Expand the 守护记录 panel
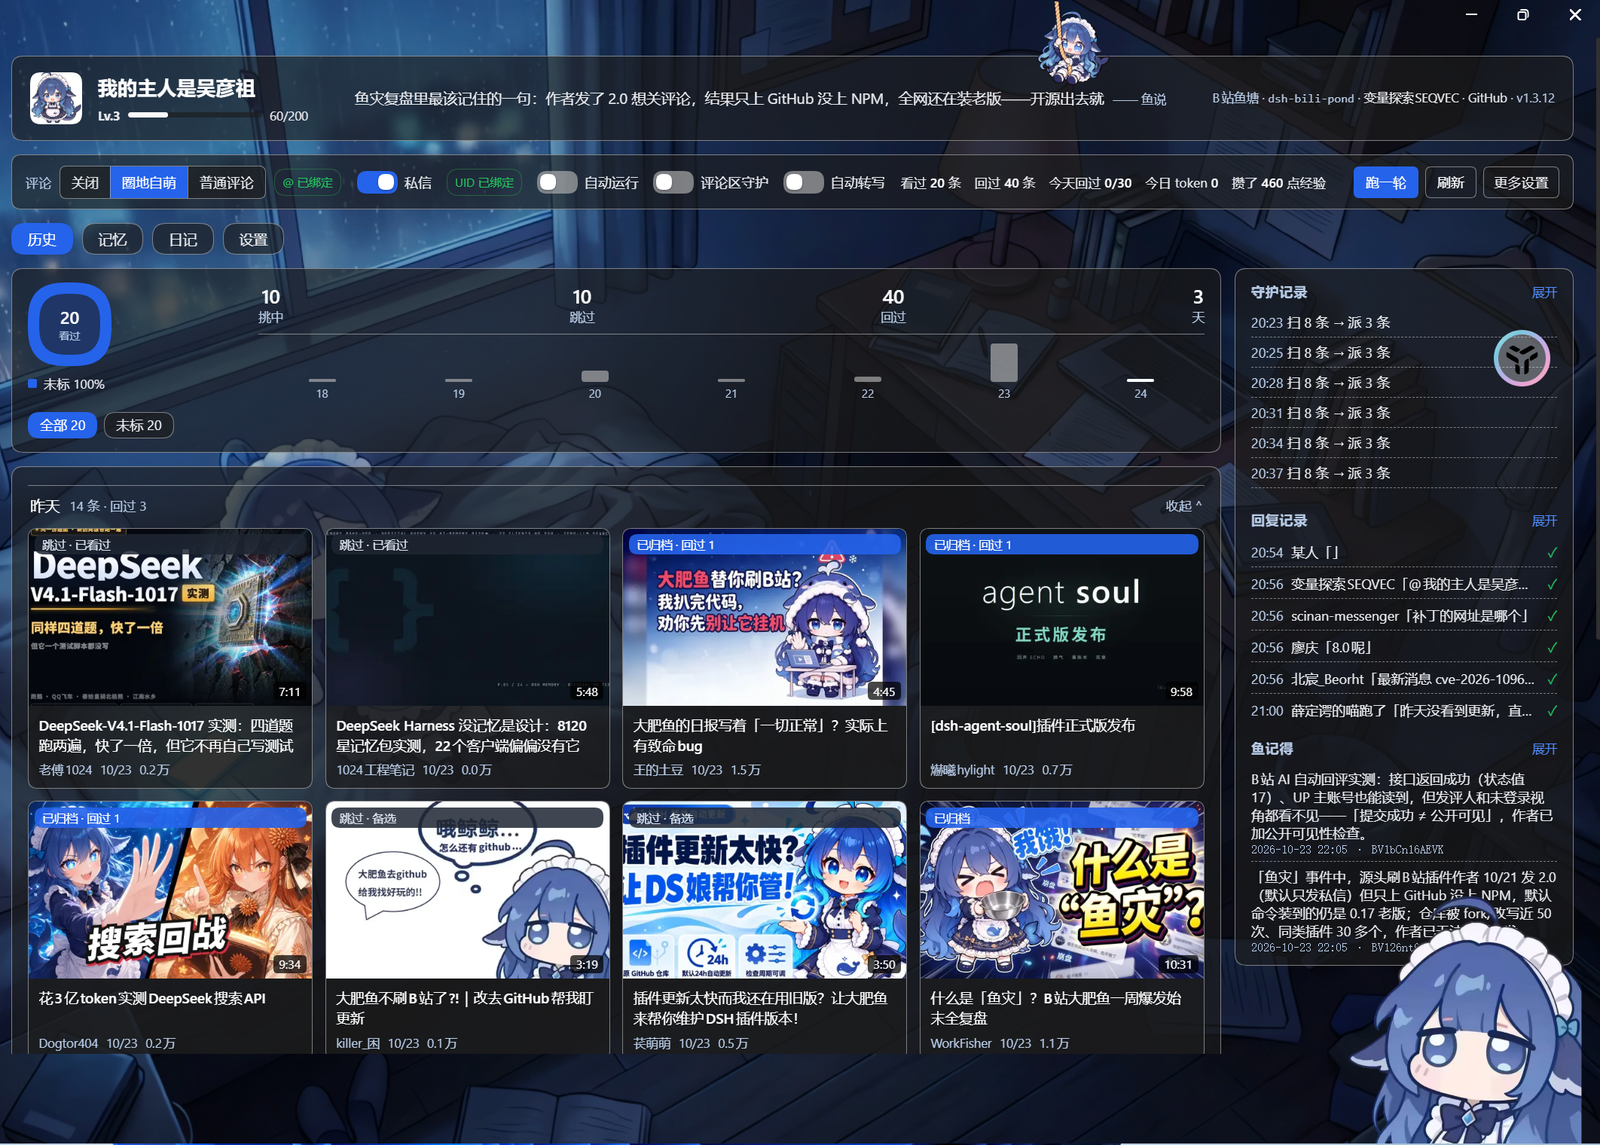The height and width of the screenshot is (1145, 1600). point(1544,293)
